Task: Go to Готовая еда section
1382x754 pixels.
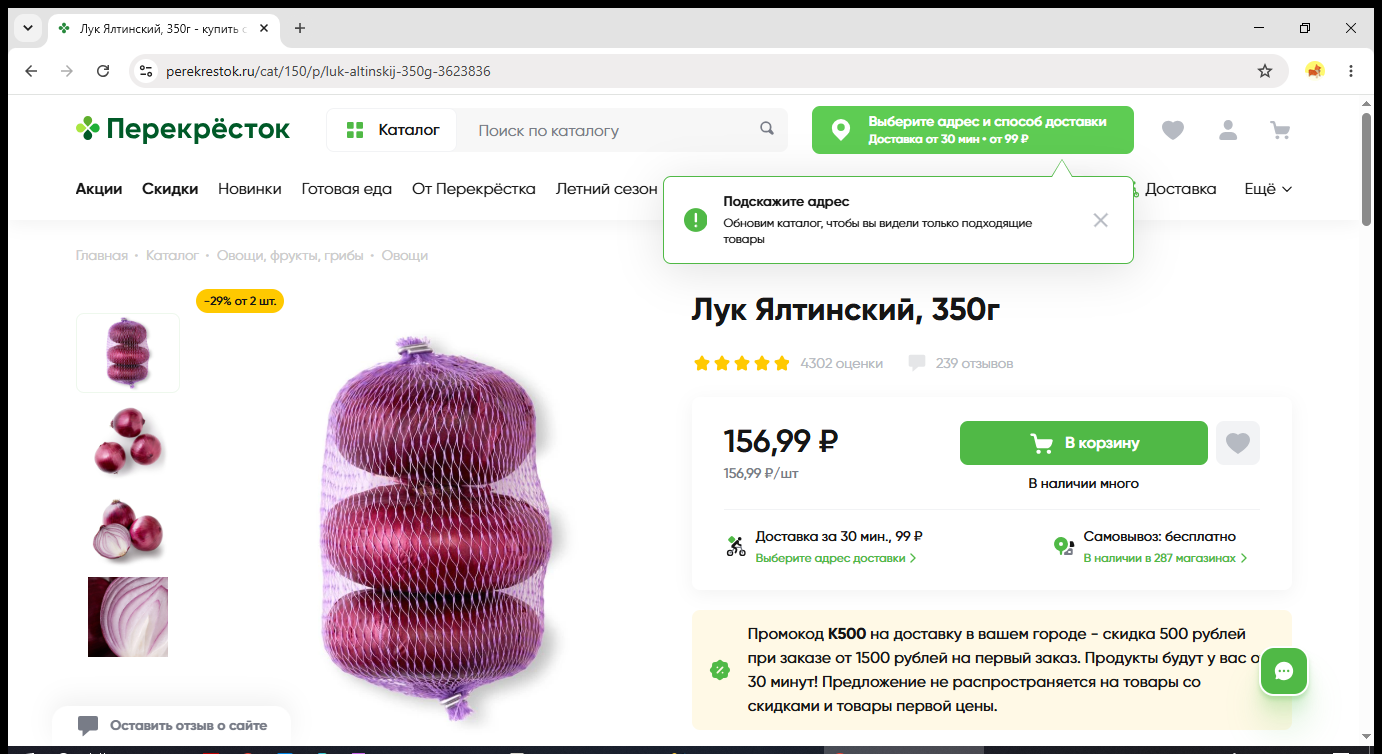Action: [x=347, y=188]
